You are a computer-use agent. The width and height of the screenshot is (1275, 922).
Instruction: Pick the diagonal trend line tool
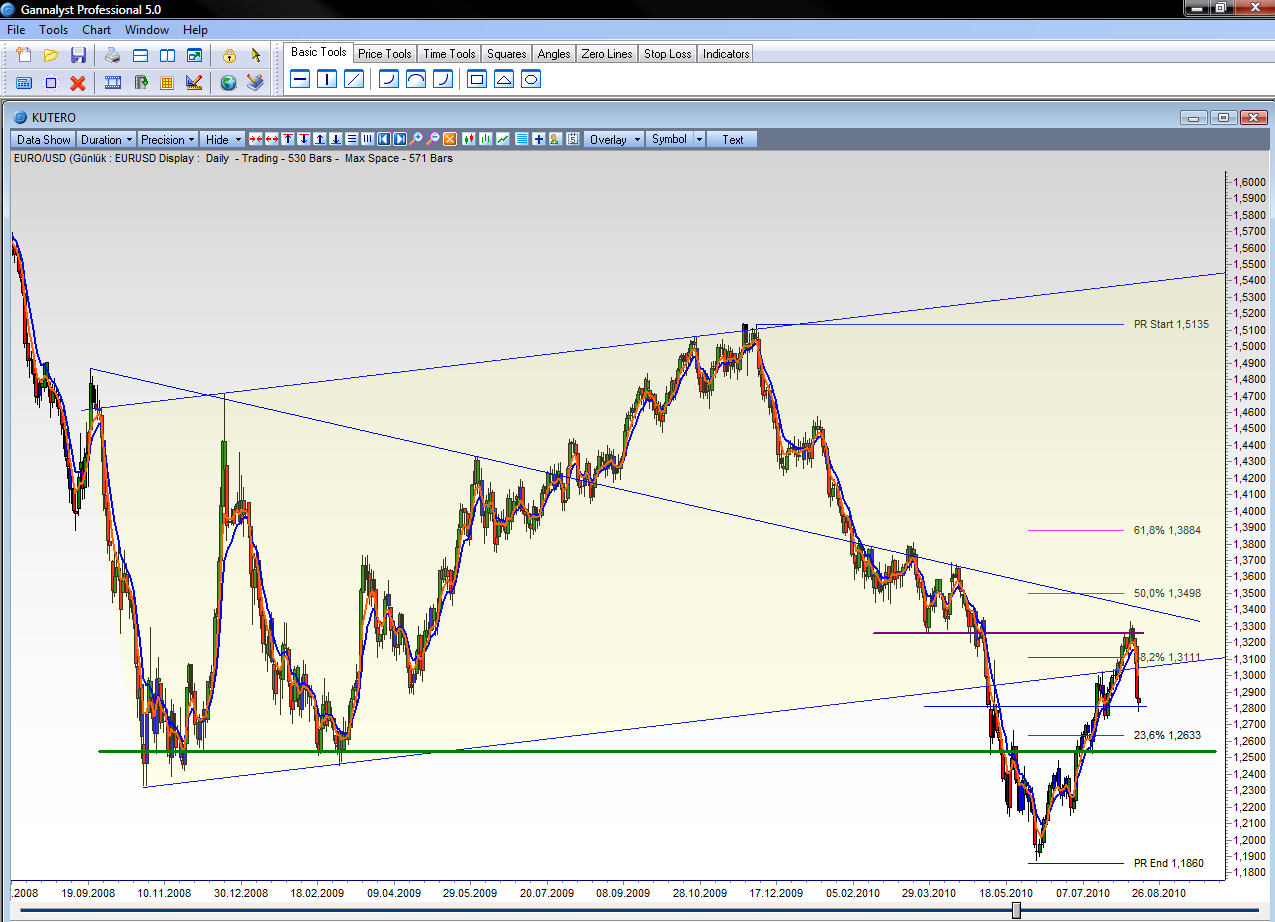(353, 79)
